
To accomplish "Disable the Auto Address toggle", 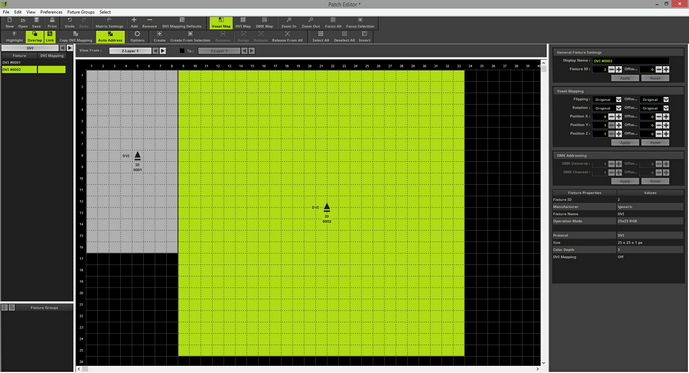I will click(x=110, y=37).
